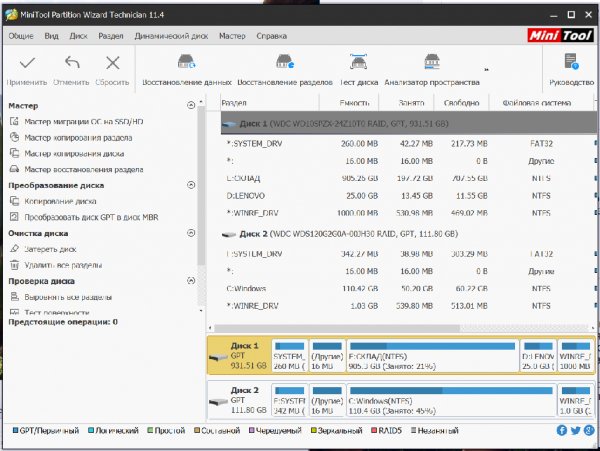The height and width of the screenshot is (451, 600).
Task: Open the Мастер menu
Action: click(x=232, y=36)
